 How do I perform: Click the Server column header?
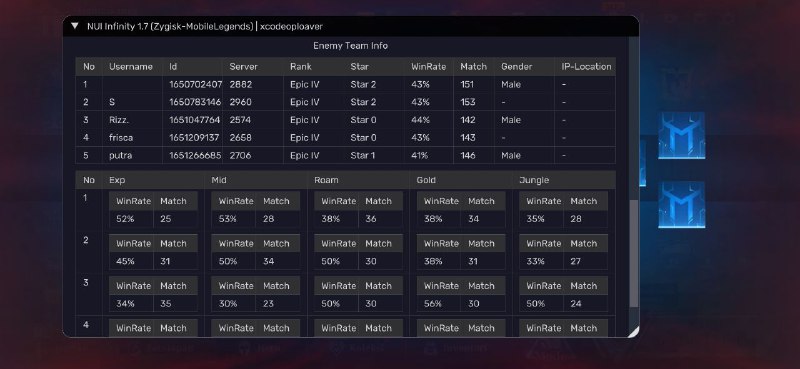[243, 66]
